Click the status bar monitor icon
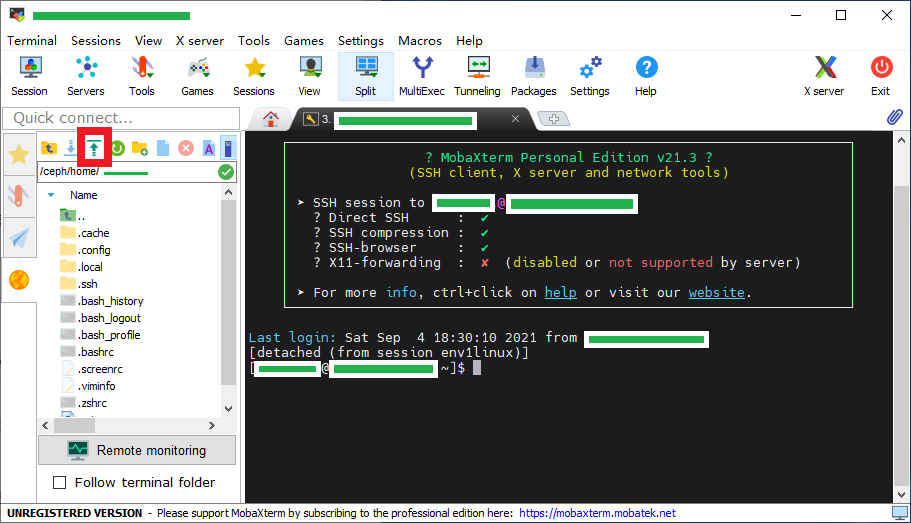Viewport: 911px width, 523px height. [x=900, y=513]
